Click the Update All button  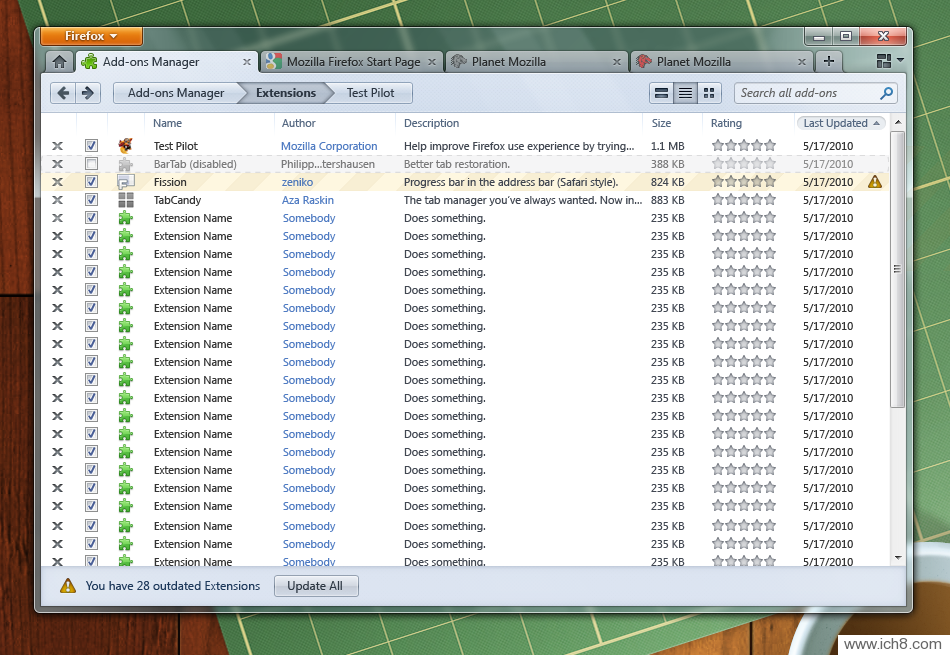pyautogui.click(x=315, y=586)
